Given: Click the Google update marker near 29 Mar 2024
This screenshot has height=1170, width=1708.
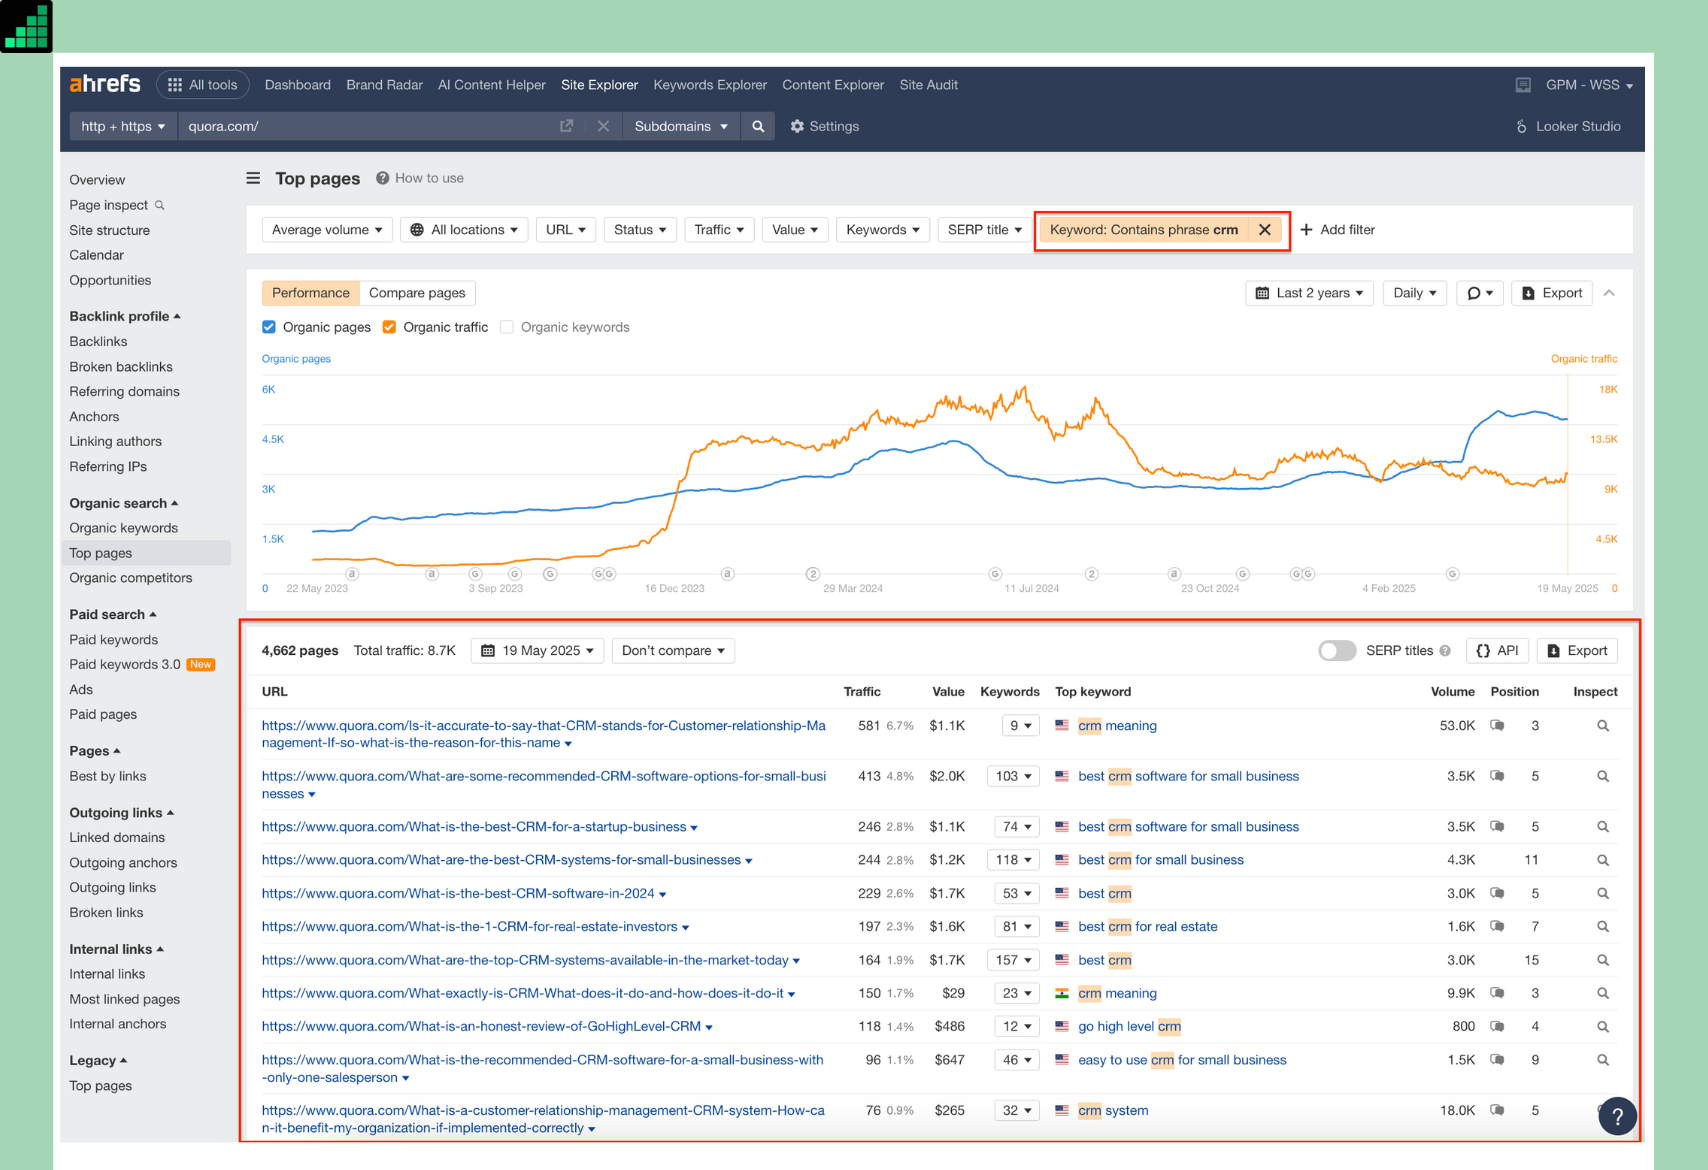Looking at the screenshot, I should tap(813, 574).
